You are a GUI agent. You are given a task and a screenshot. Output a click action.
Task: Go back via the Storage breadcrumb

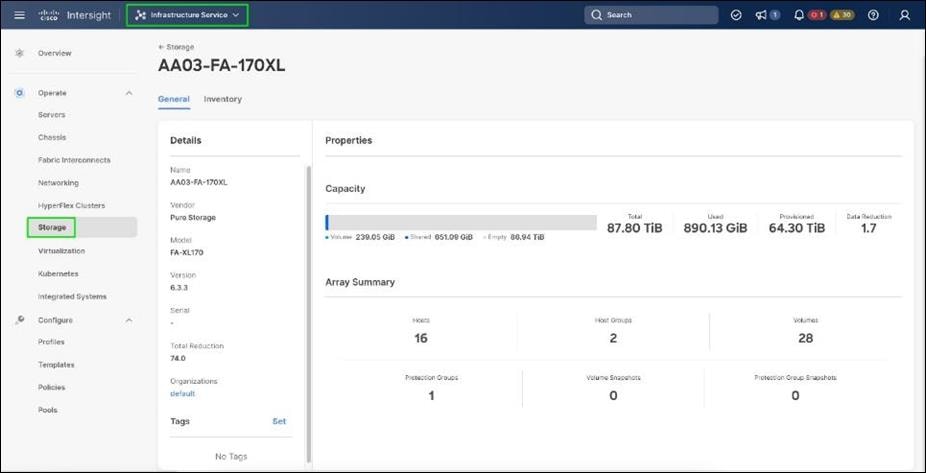pos(176,47)
